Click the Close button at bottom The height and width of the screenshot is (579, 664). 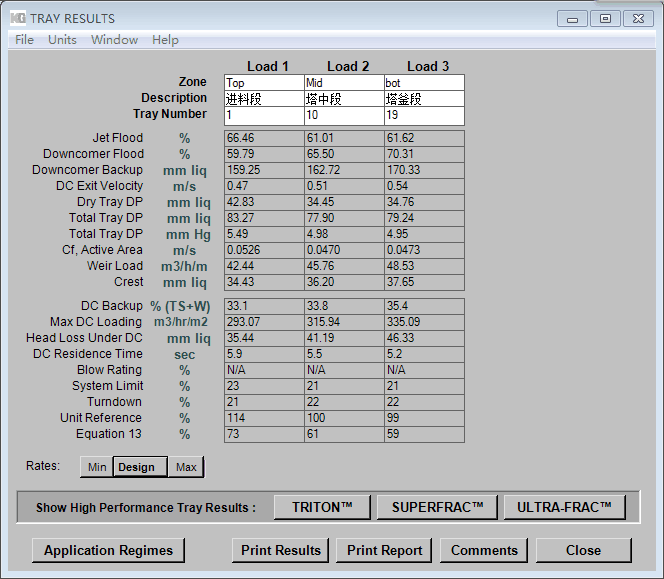pyautogui.click(x=584, y=550)
